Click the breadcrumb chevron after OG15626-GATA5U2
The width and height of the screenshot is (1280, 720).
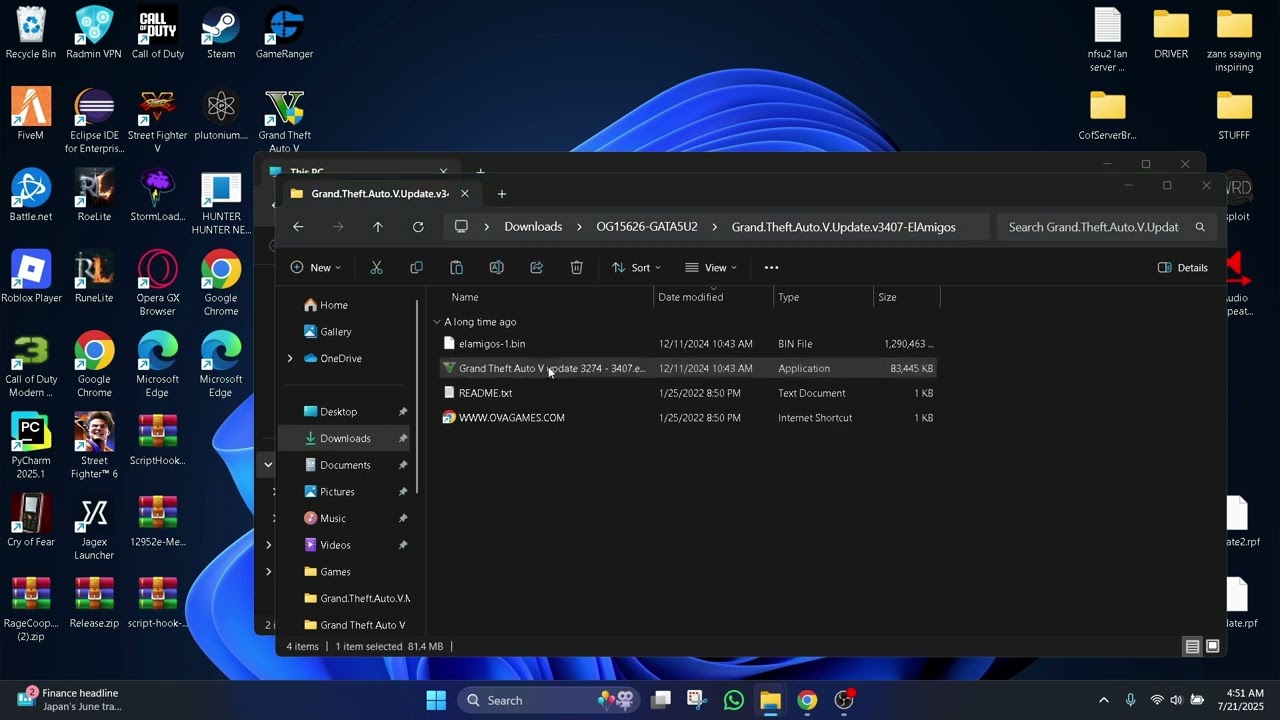715,227
